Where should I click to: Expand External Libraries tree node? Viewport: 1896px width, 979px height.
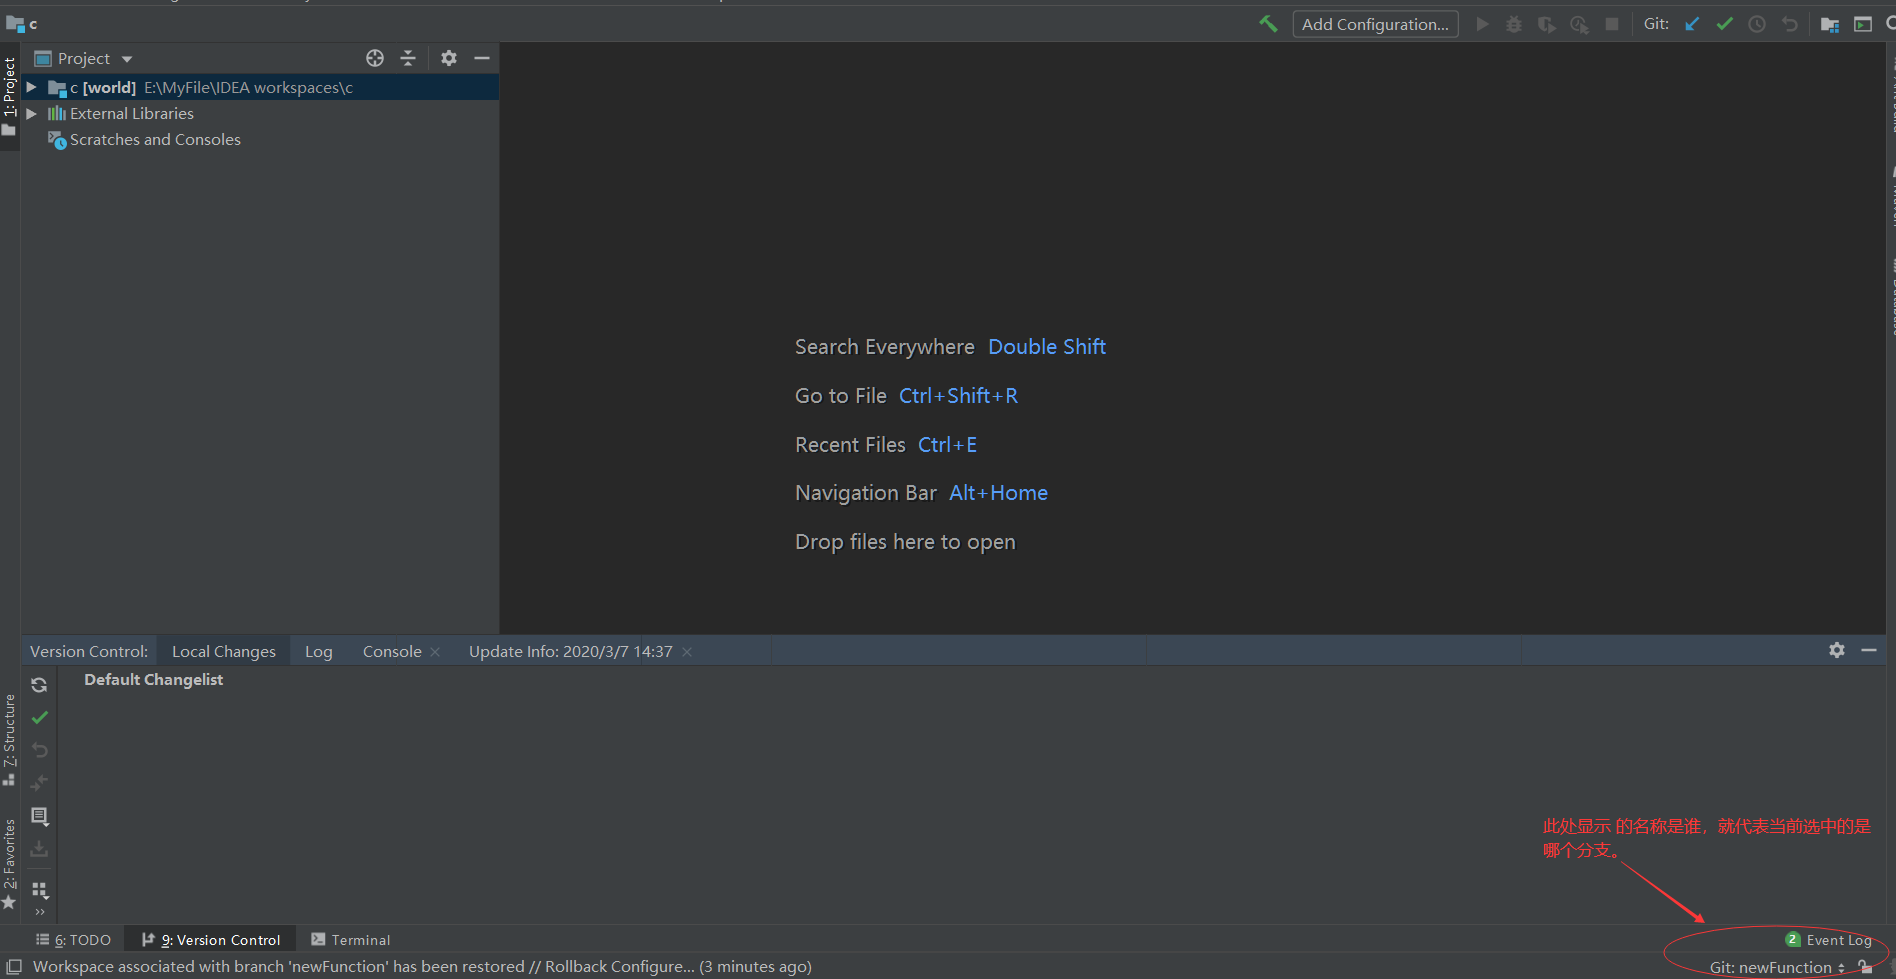pyautogui.click(x=31, y=114)
